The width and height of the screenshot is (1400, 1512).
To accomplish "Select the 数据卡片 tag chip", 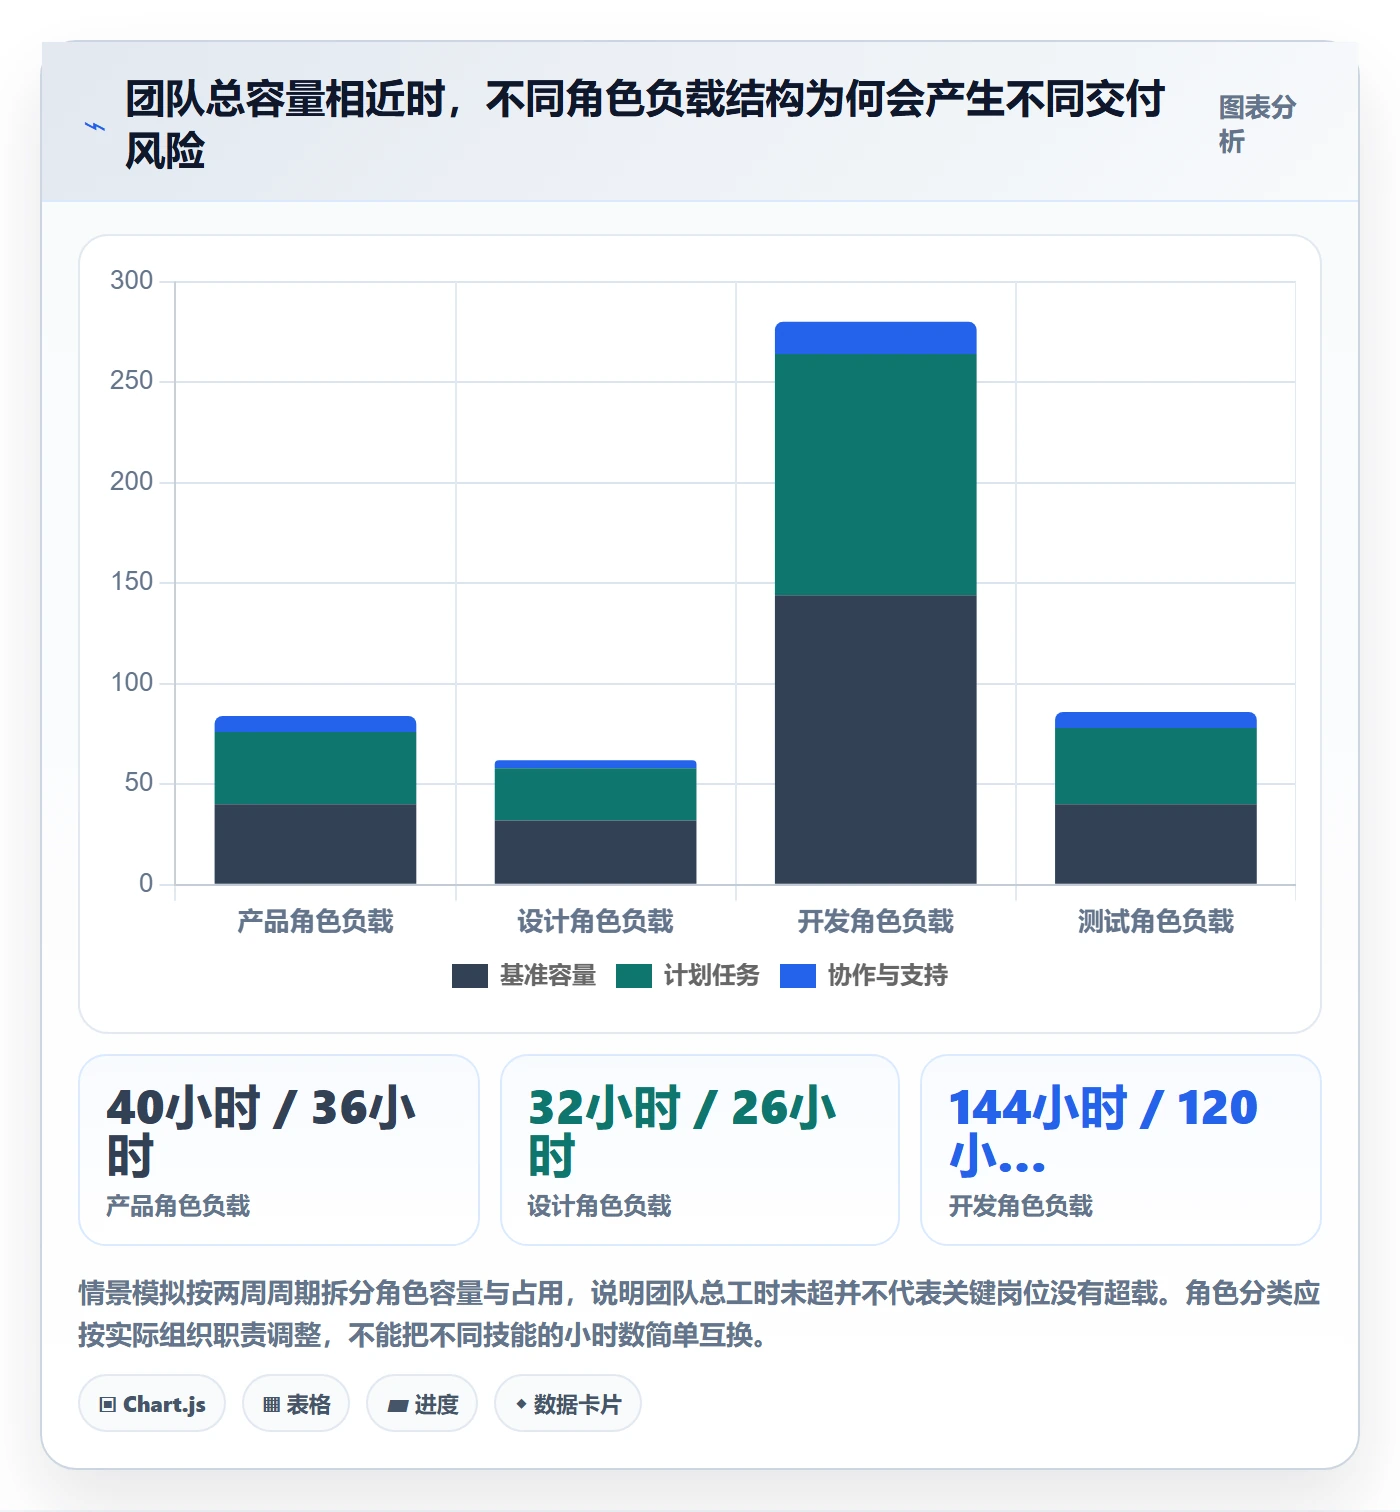I will pos(568,1404).
